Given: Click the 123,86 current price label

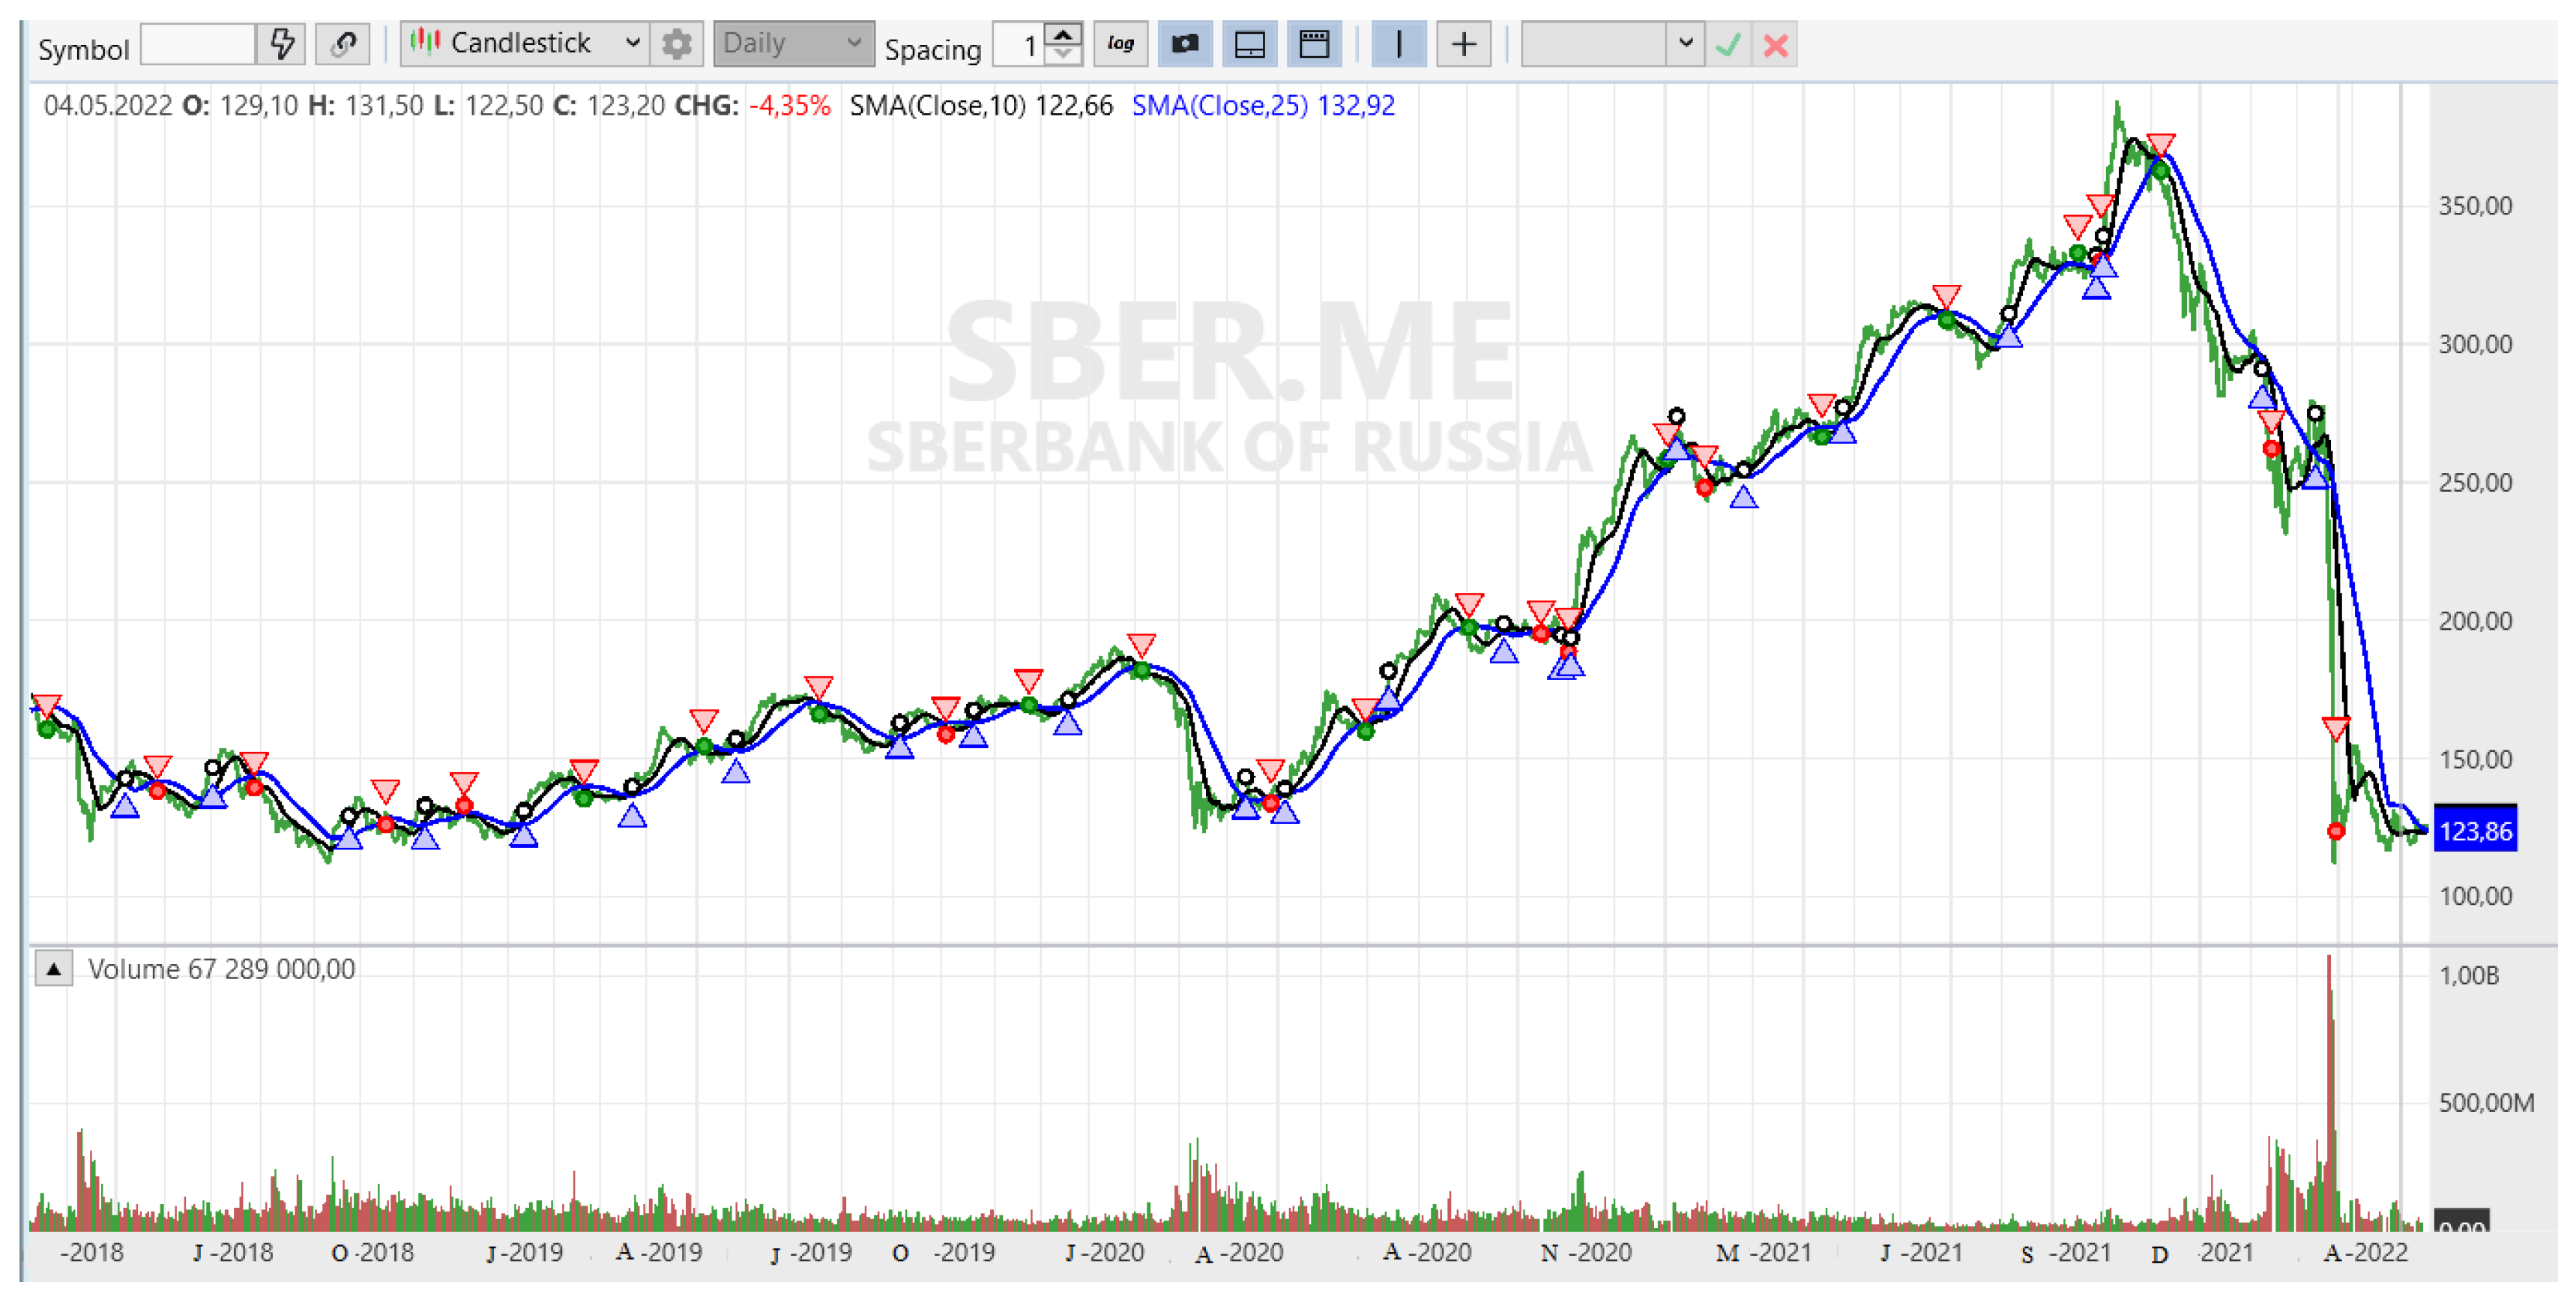Looking at the screenshot, I should tap(2475, 831).
